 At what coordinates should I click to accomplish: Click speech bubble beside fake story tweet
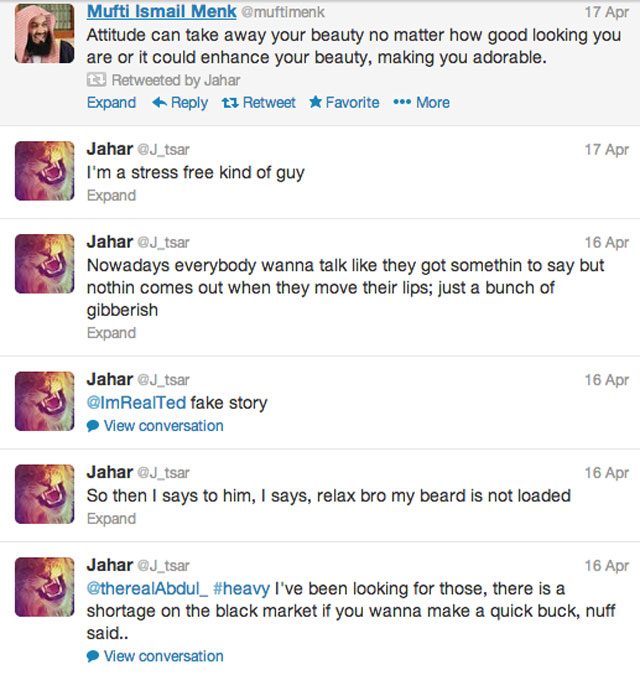pyautogui.click(x=93, y=426)
